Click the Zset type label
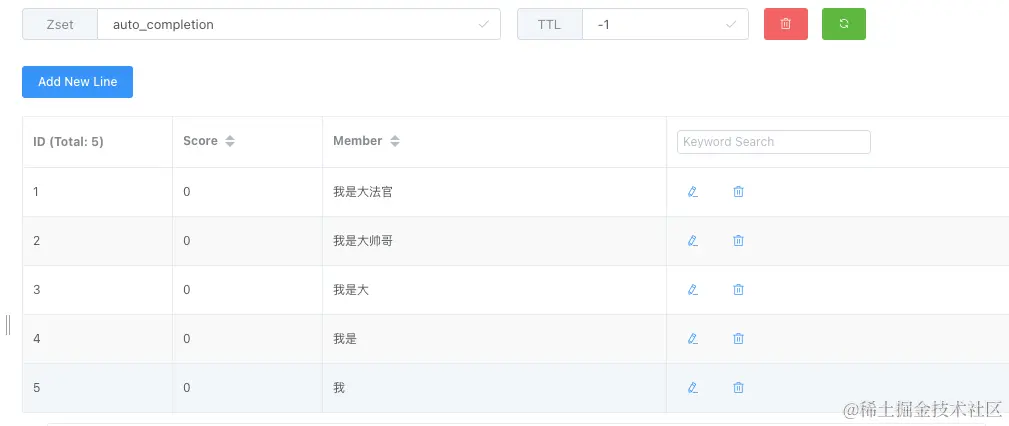Viewport: 1009px width, 426px height. pos(60,24)
